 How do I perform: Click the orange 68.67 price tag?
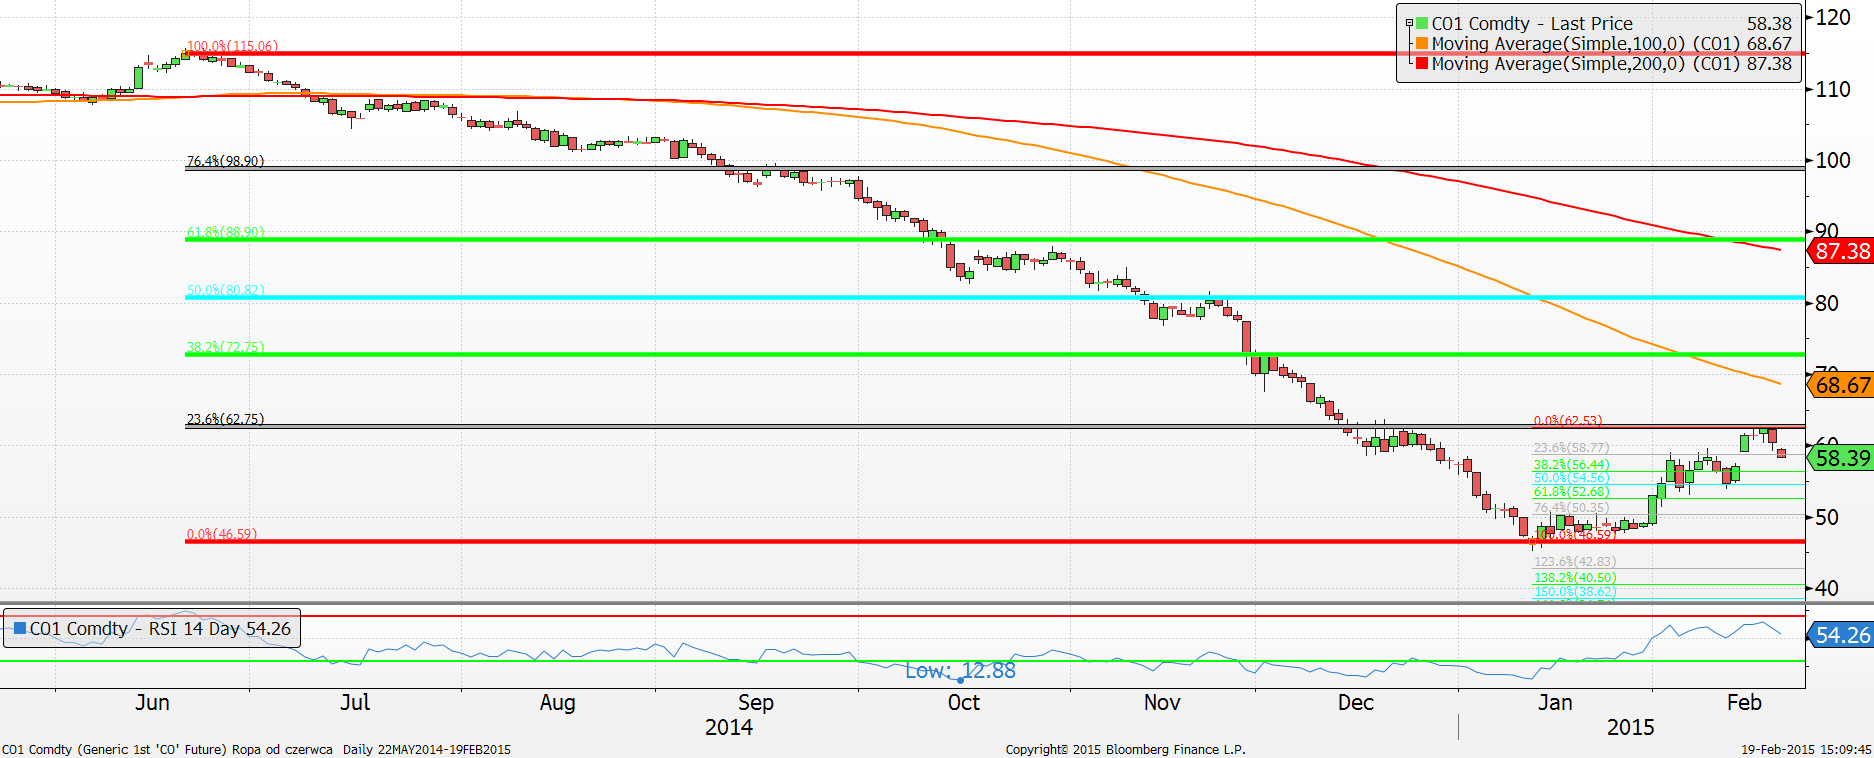(x=1841, y=385)
